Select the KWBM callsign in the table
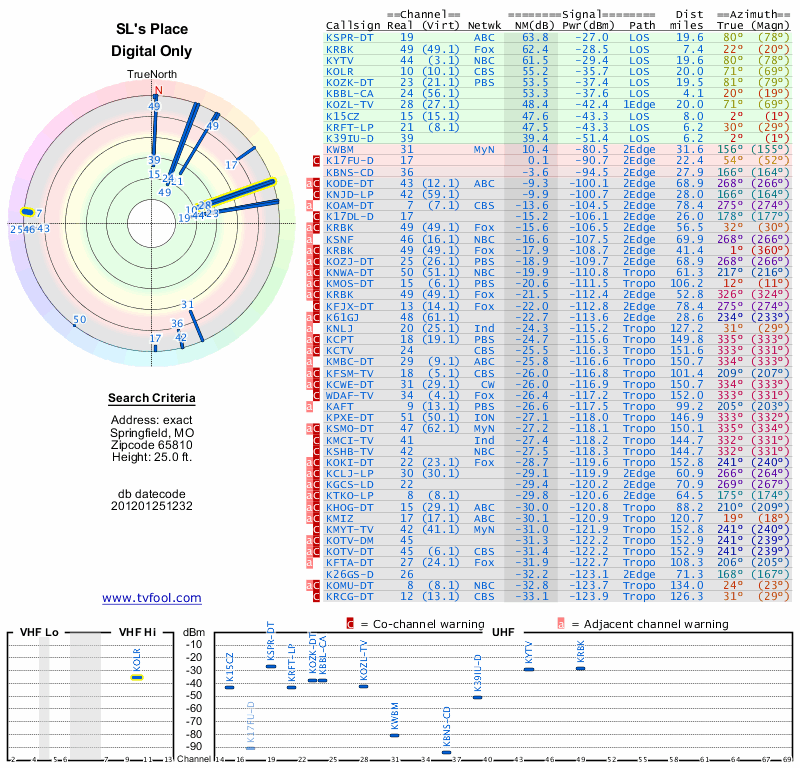 pos(340,150)
